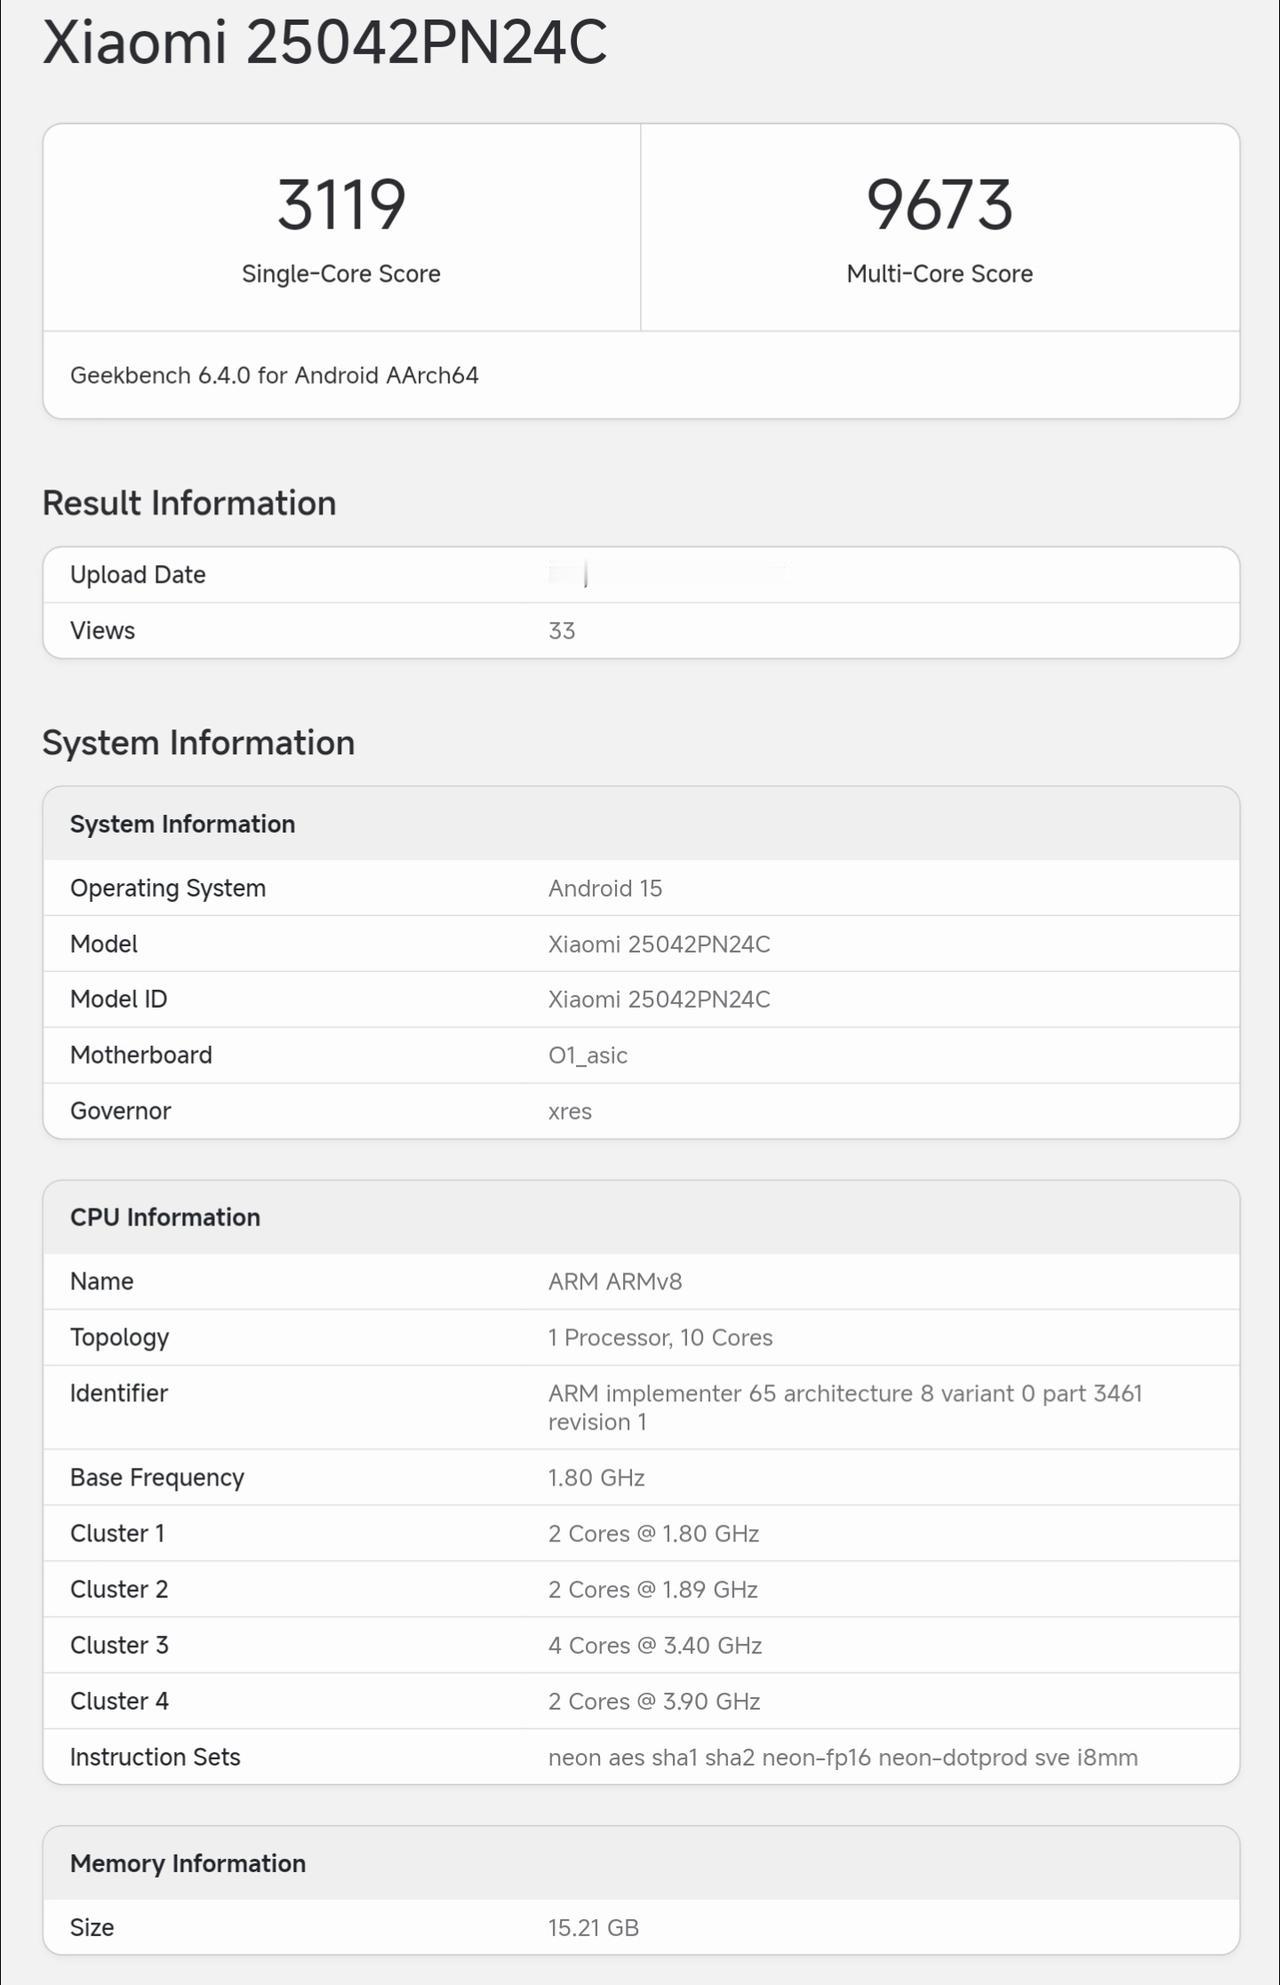Click the Geekbench 6.4.0 for Android AArch64 text
The height and width of the screenshot is (1985, 1280).
[274, 375]
